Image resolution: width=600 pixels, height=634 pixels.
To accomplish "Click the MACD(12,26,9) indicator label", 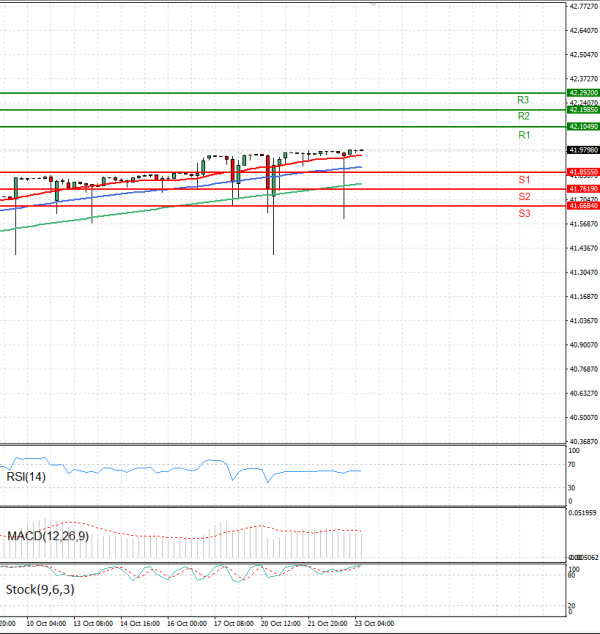I will (48, 537).
